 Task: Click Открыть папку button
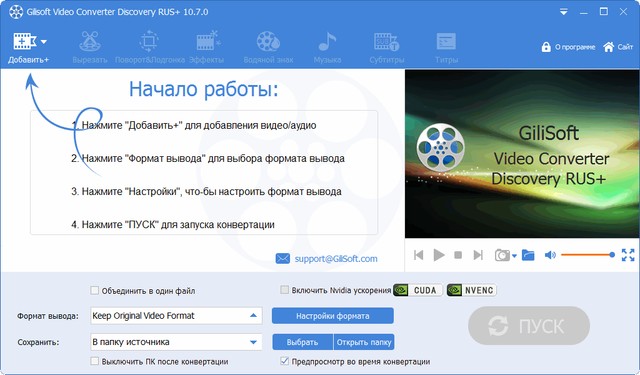364,342
